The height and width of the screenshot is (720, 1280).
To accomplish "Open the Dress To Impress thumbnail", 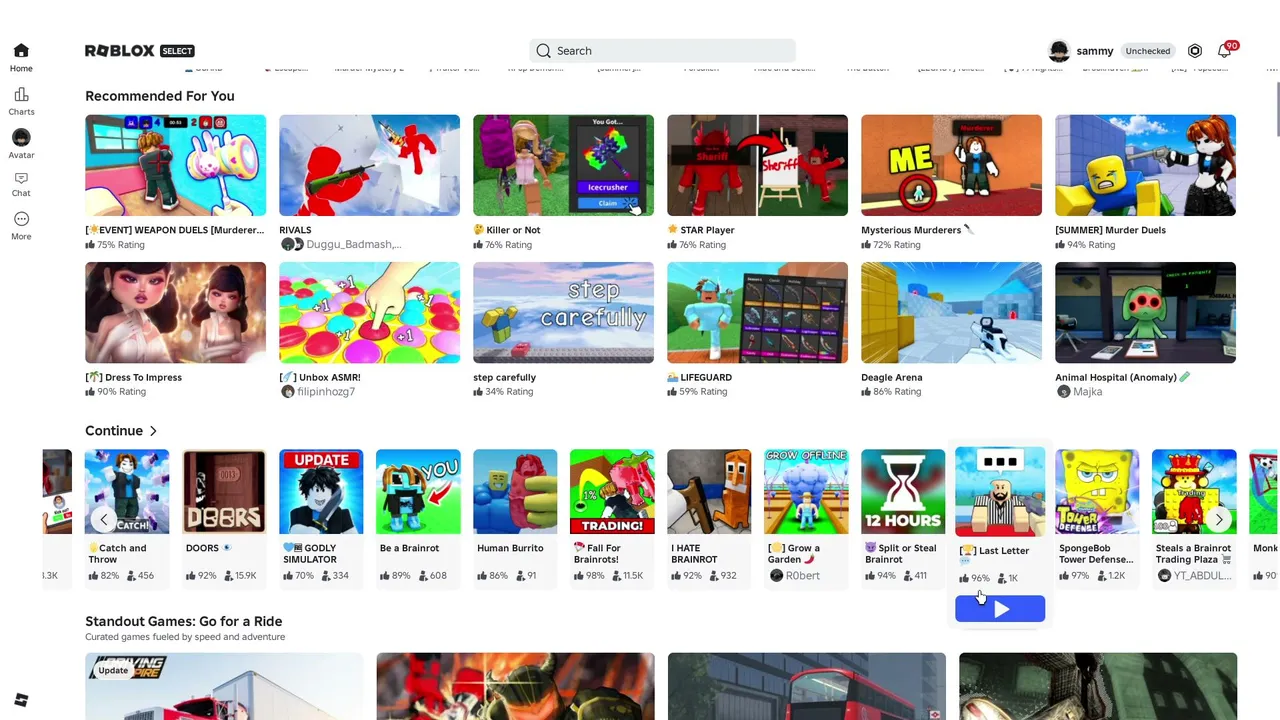I will click(176, 313).
